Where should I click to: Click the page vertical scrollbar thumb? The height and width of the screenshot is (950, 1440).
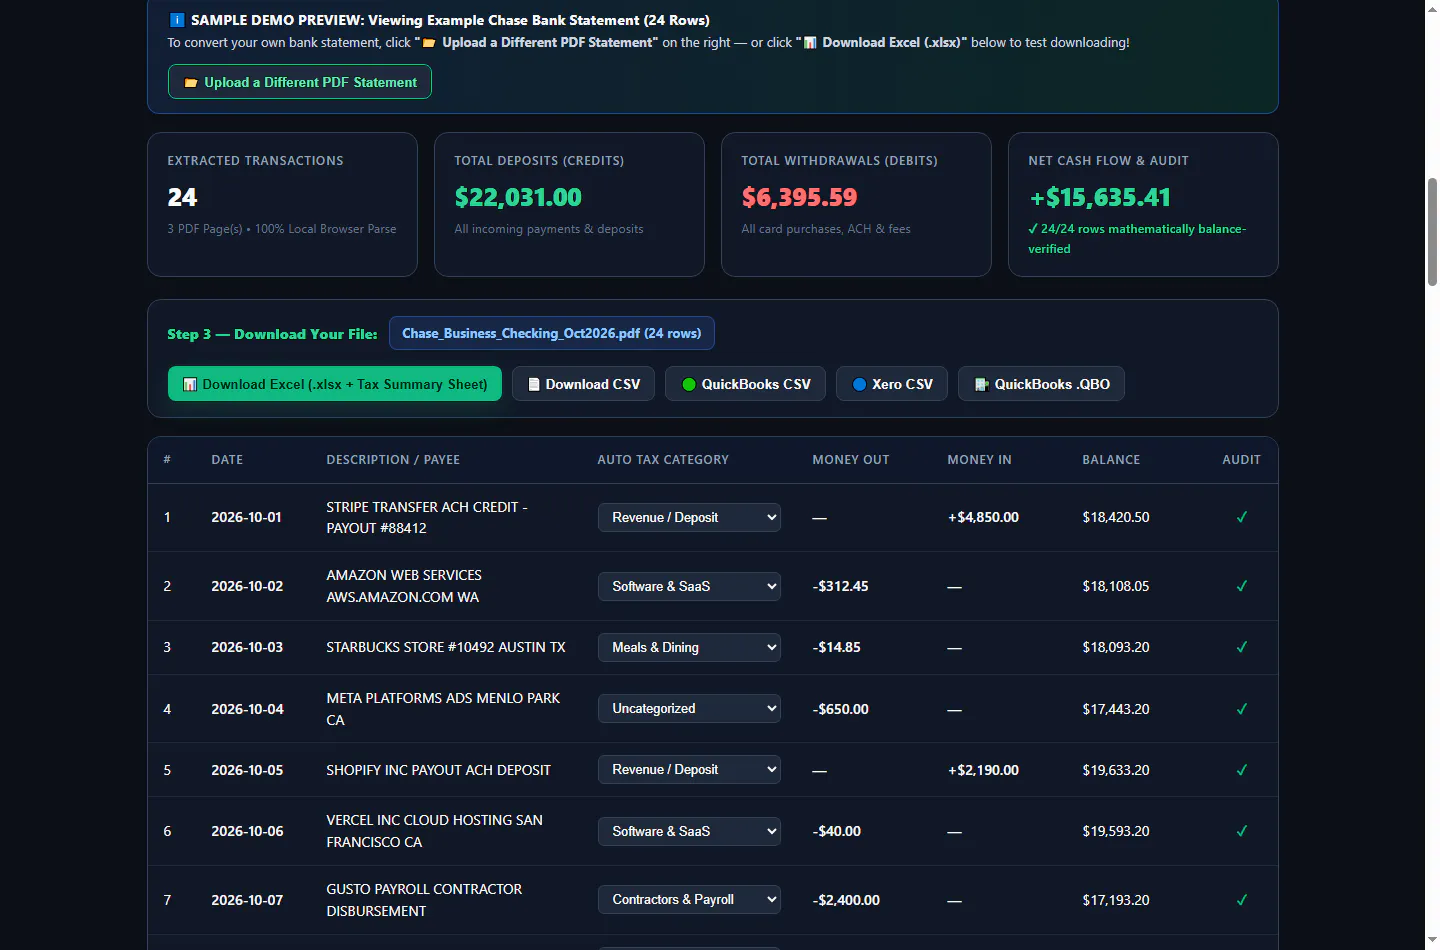[1432, 232]
